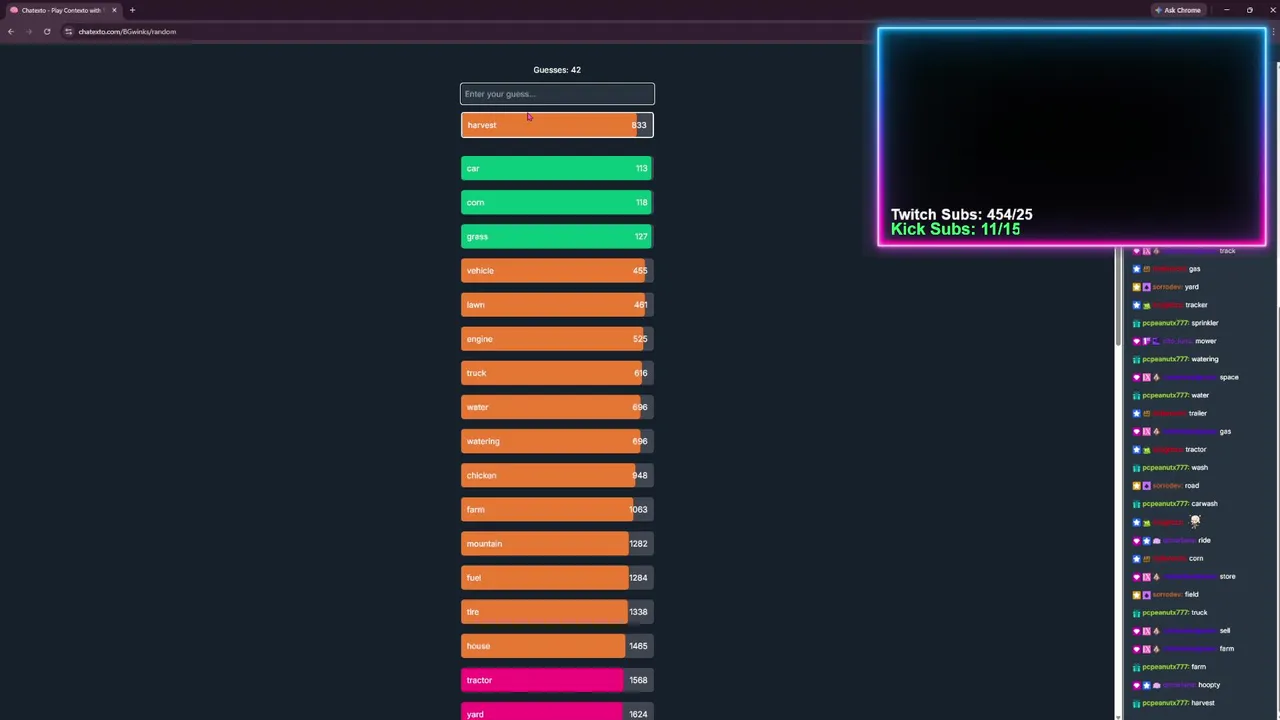This screenshot has height=720, width=1280.
Task: Click the 'engine' guess row
Action: [x=557, y=338]
